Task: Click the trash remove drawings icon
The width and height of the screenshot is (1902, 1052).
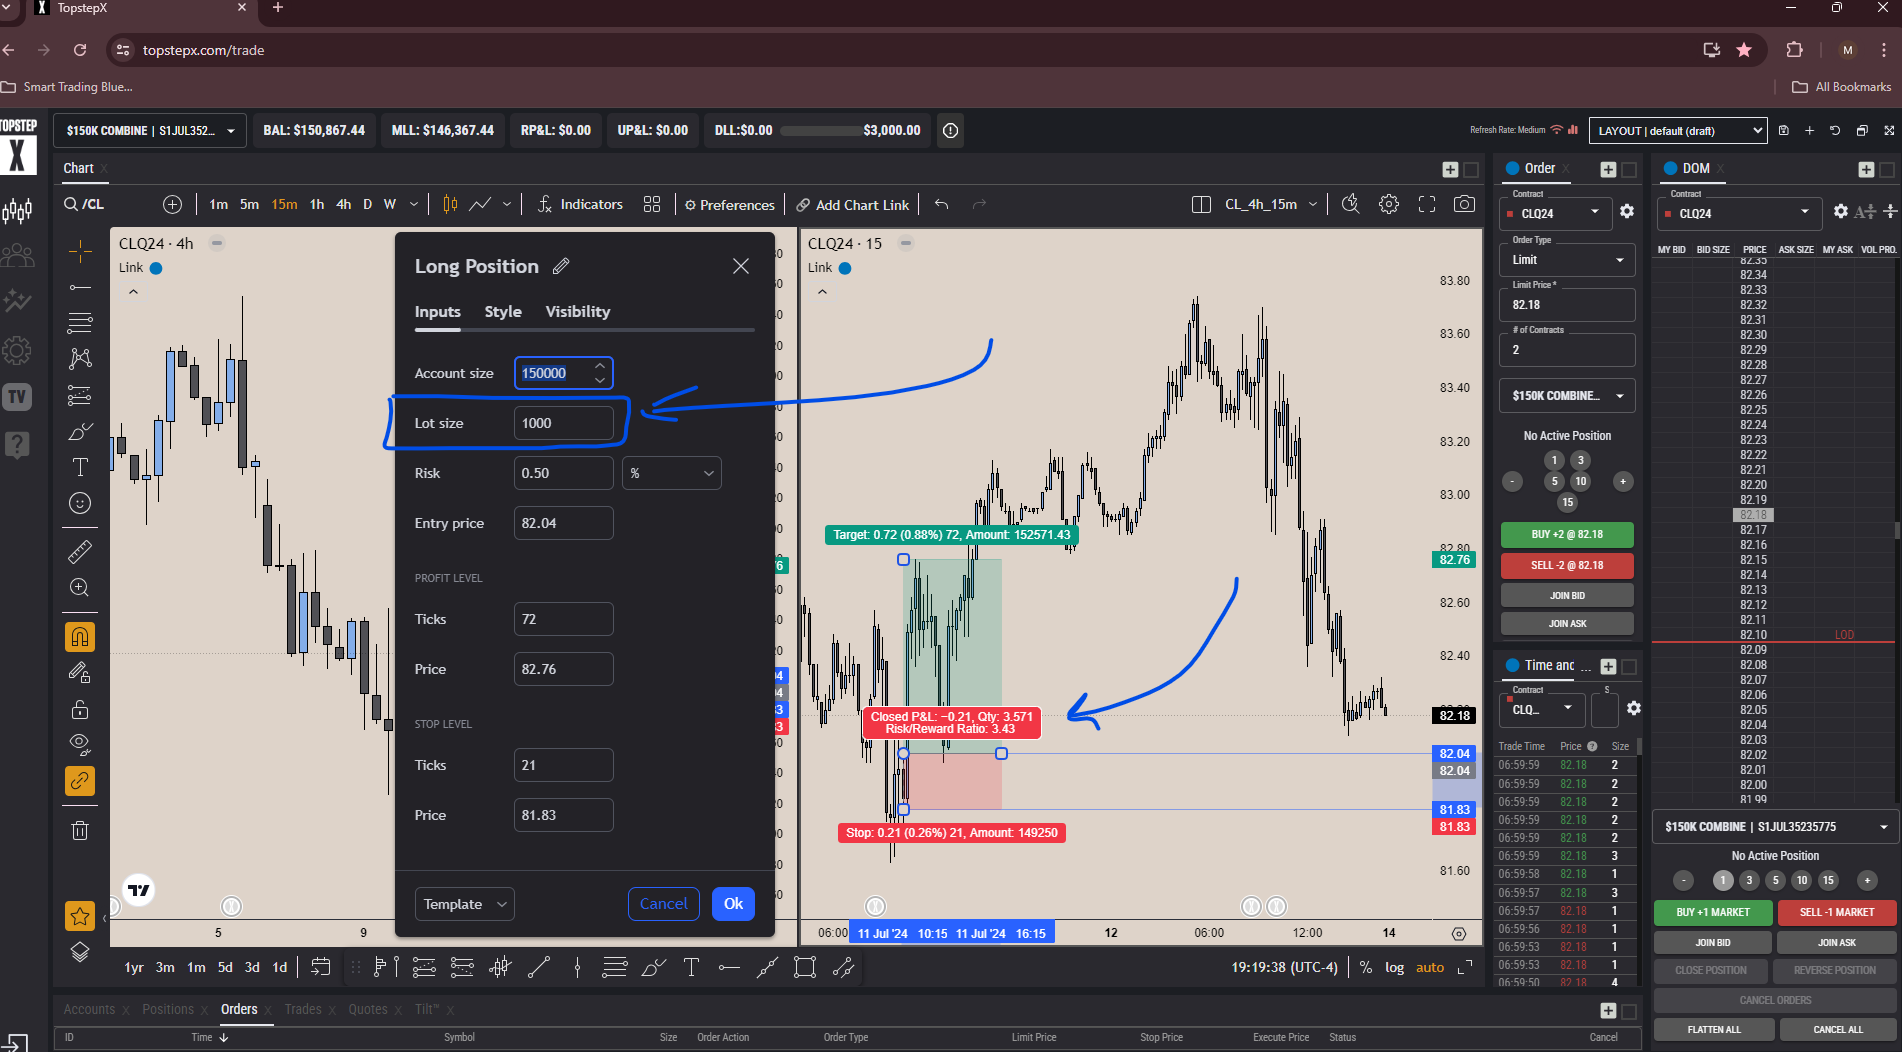Action: 80,830
